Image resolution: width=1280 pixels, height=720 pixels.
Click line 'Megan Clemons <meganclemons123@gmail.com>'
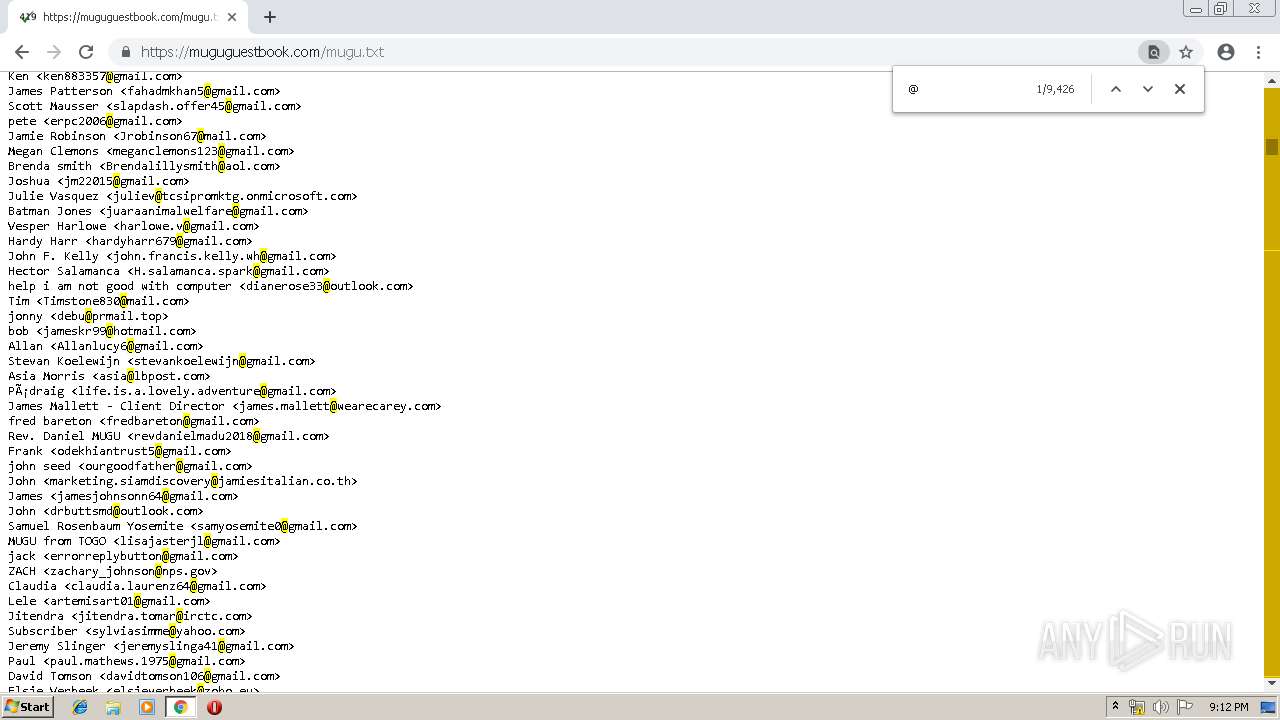[151, 151]
